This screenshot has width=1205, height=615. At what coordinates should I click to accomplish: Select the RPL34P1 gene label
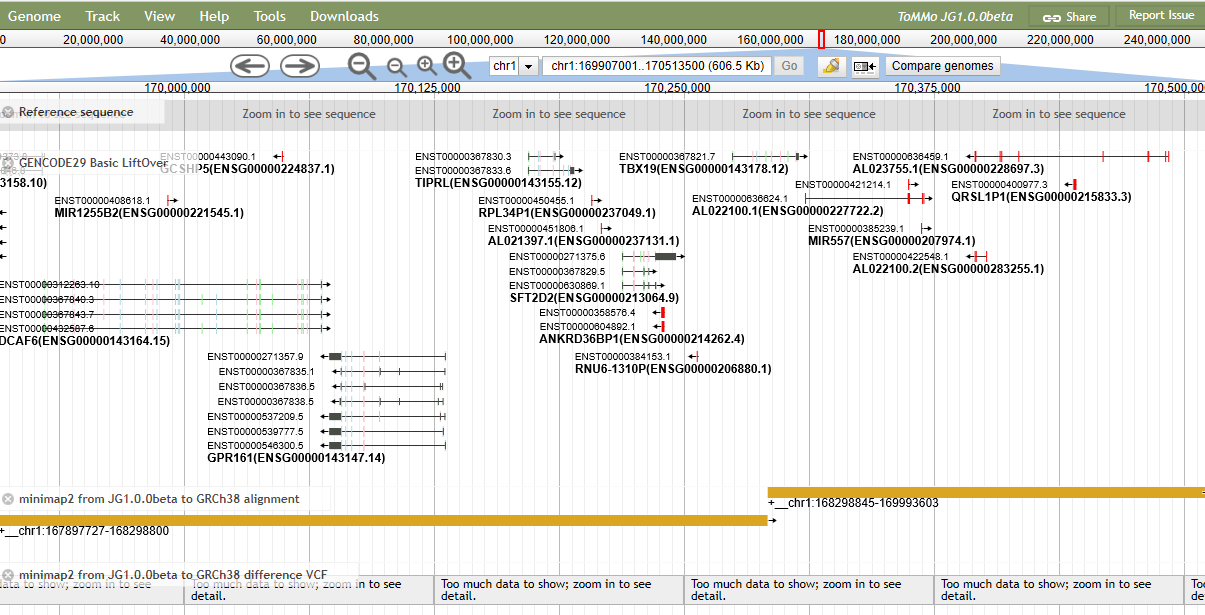coord(567,213)
